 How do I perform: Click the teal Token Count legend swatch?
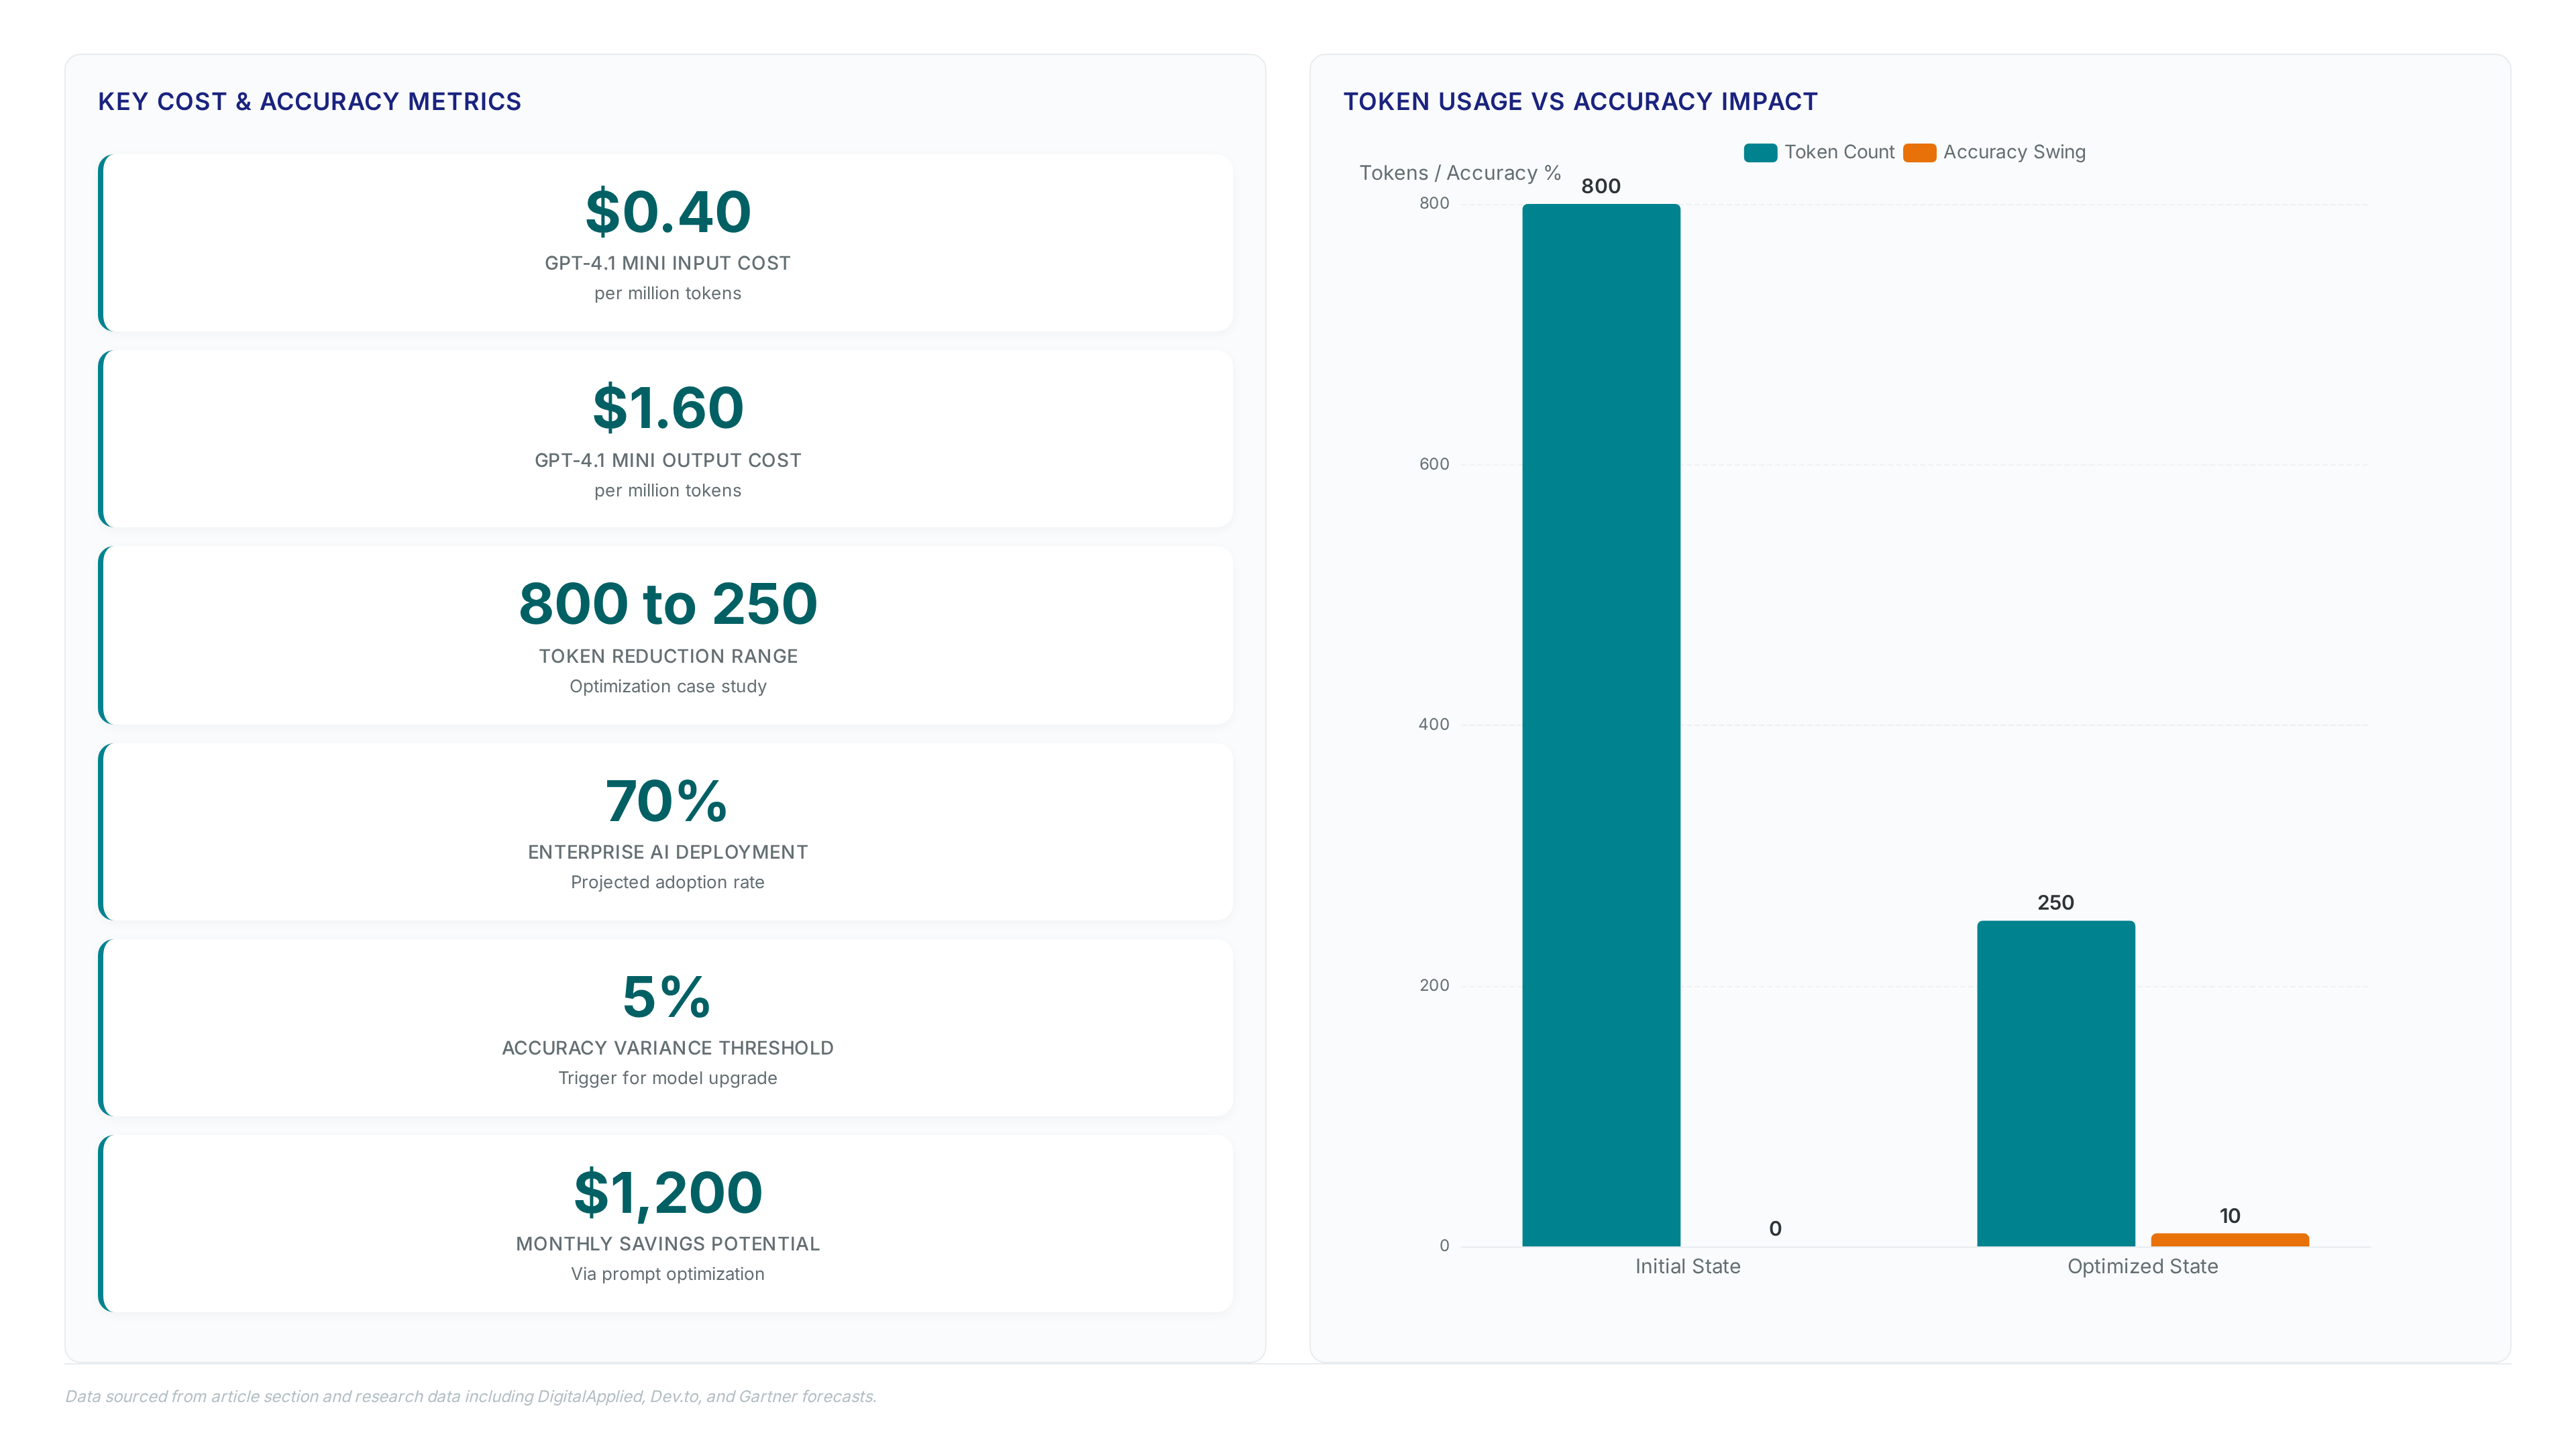(1760, 153)
